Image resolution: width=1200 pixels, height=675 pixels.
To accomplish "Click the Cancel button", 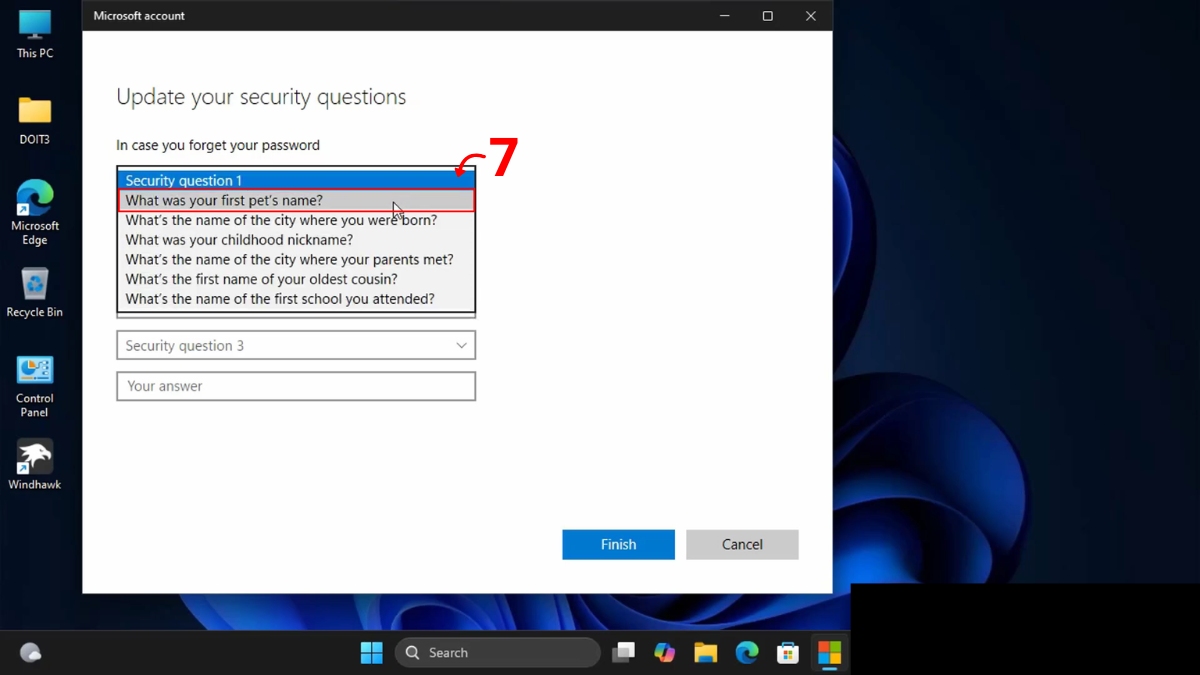I will point(742,544).
